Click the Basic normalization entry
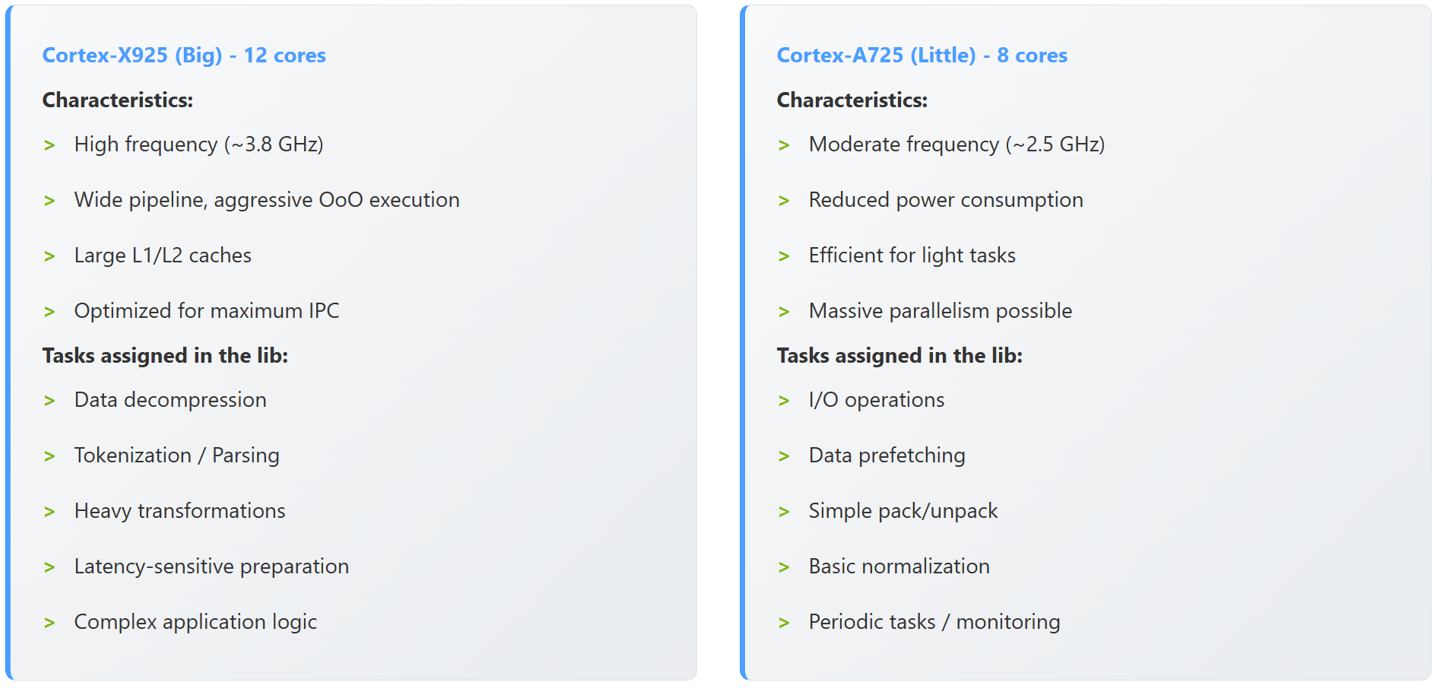Screen dimensions: 1440x692 (899, 566)
